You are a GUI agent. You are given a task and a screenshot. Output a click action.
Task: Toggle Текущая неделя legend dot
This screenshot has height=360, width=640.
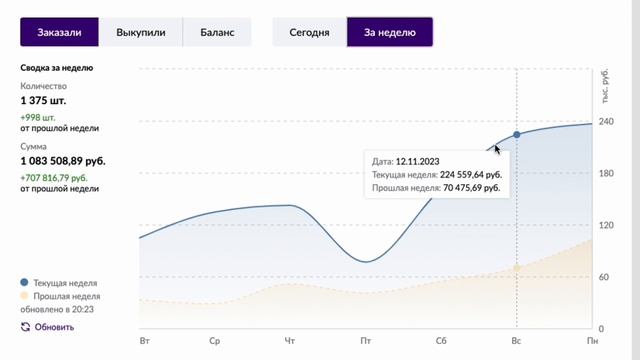click(24, 282)
